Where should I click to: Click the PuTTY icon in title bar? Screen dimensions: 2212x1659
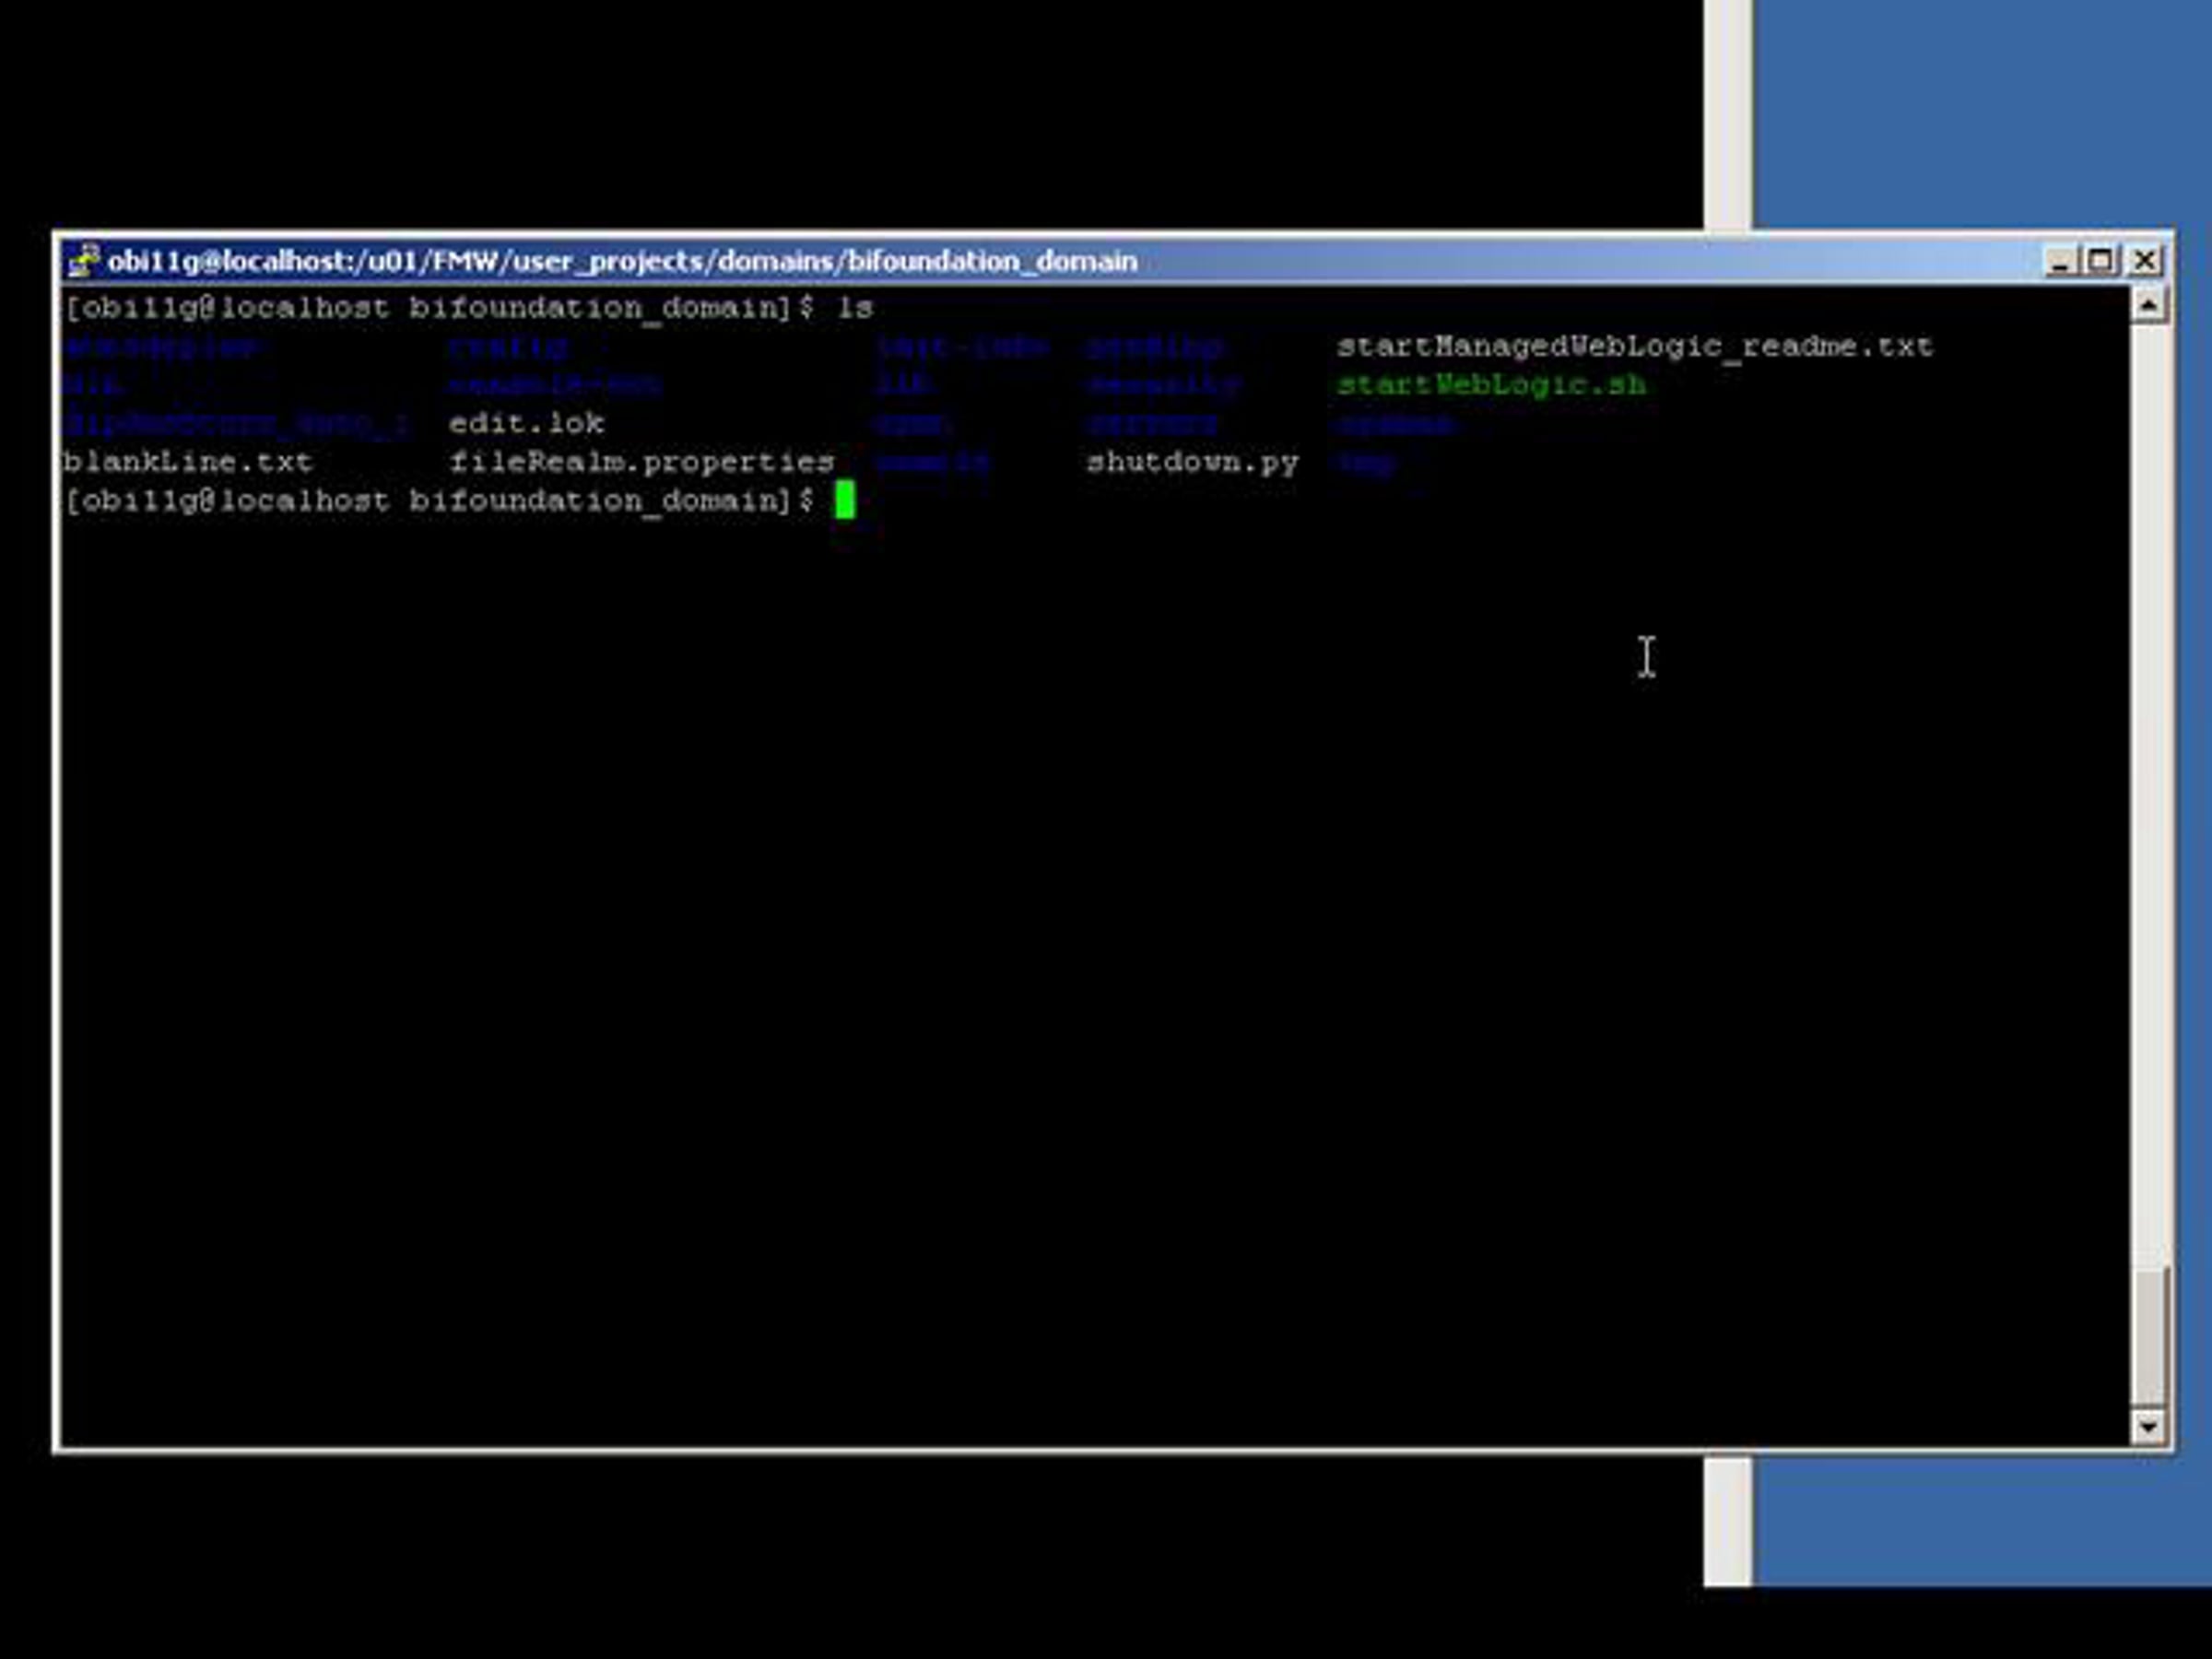click(83, 261)
